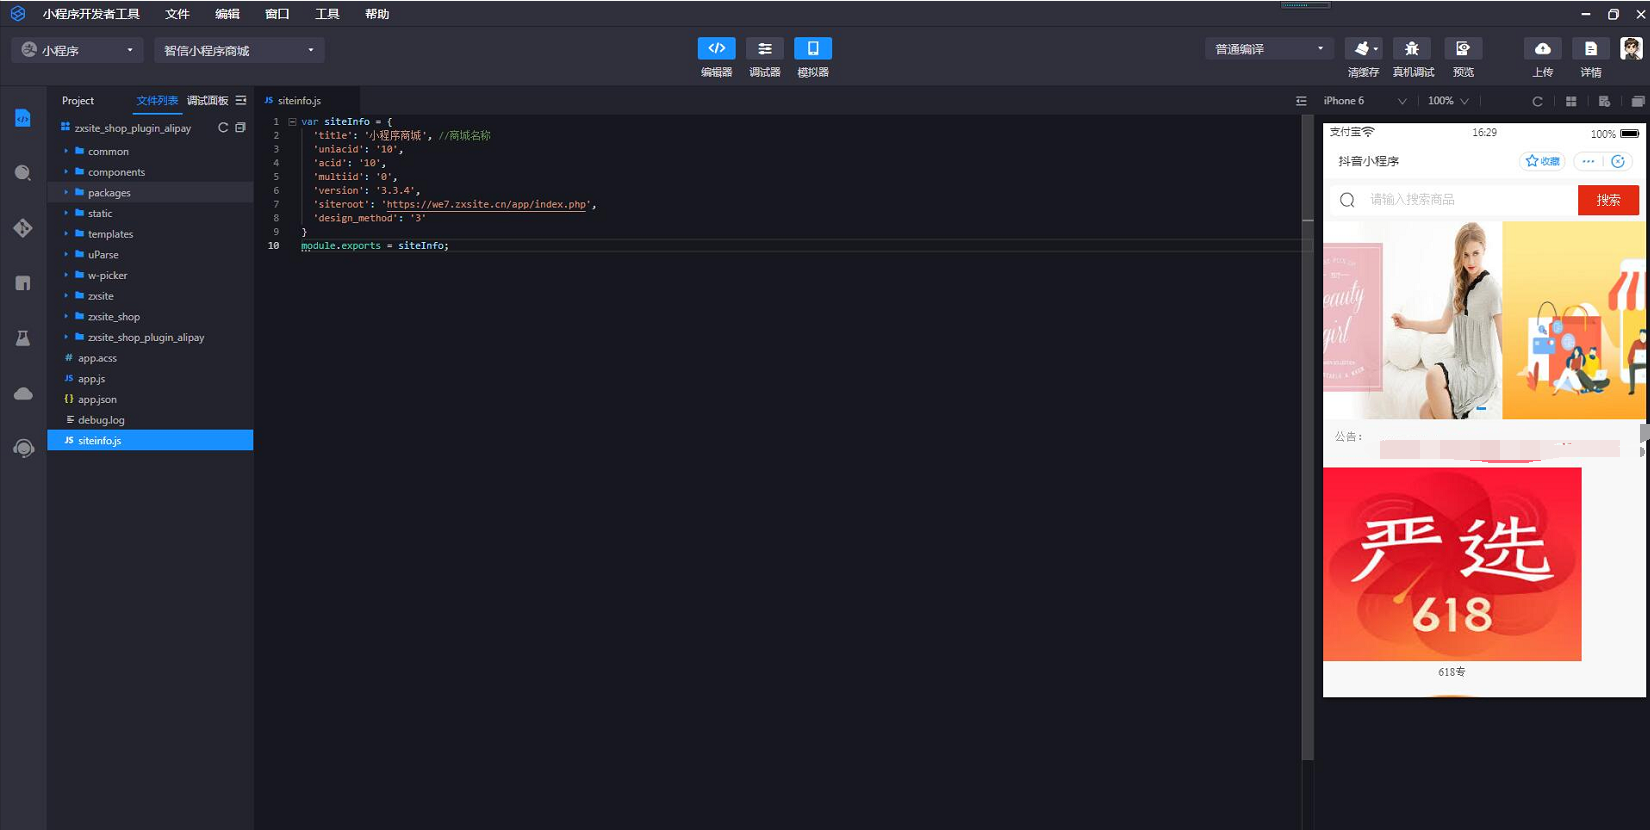
Task: Click the file panel menu icon beside 调试面板
Action: click(x=241, y=100)
